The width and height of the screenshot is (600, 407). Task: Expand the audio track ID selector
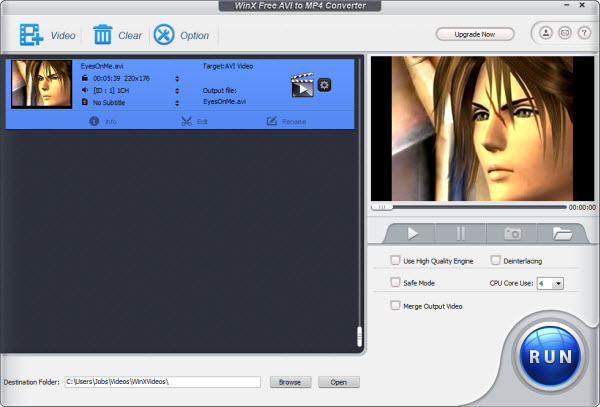click(177, 90)
